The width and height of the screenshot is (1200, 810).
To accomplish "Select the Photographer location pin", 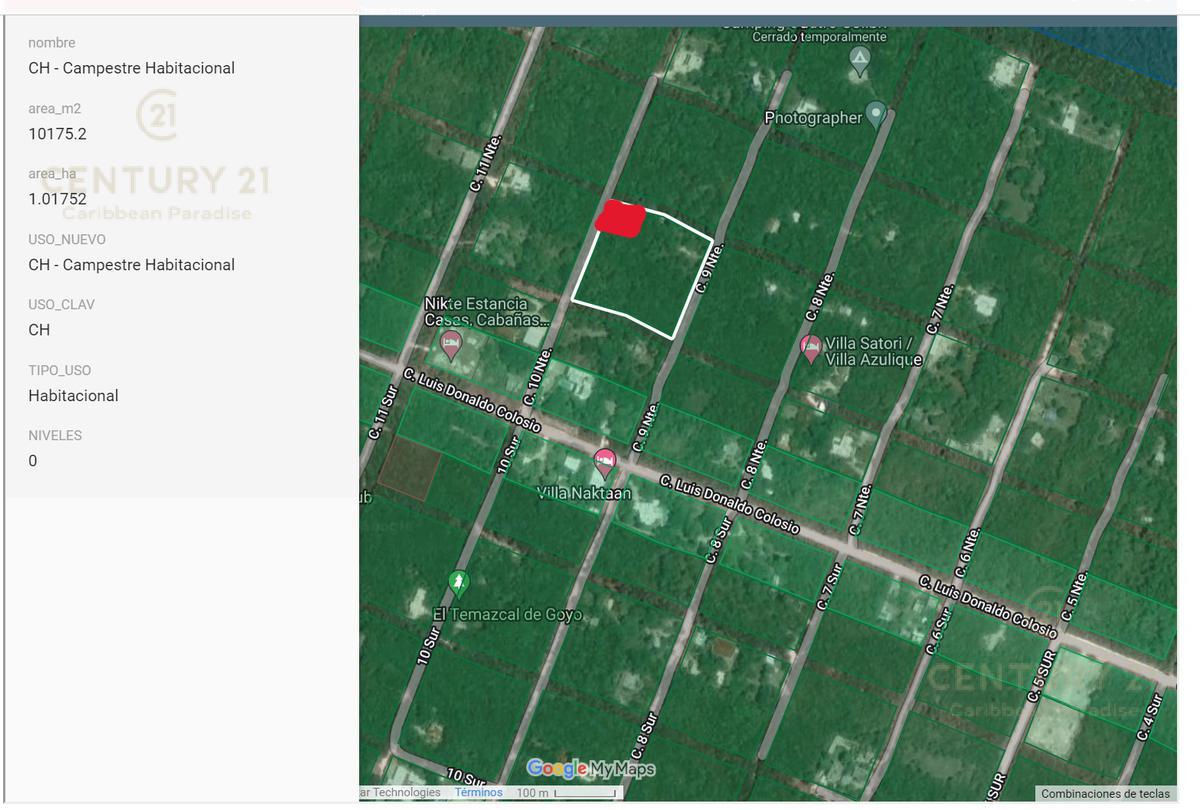I will point(876,115).
